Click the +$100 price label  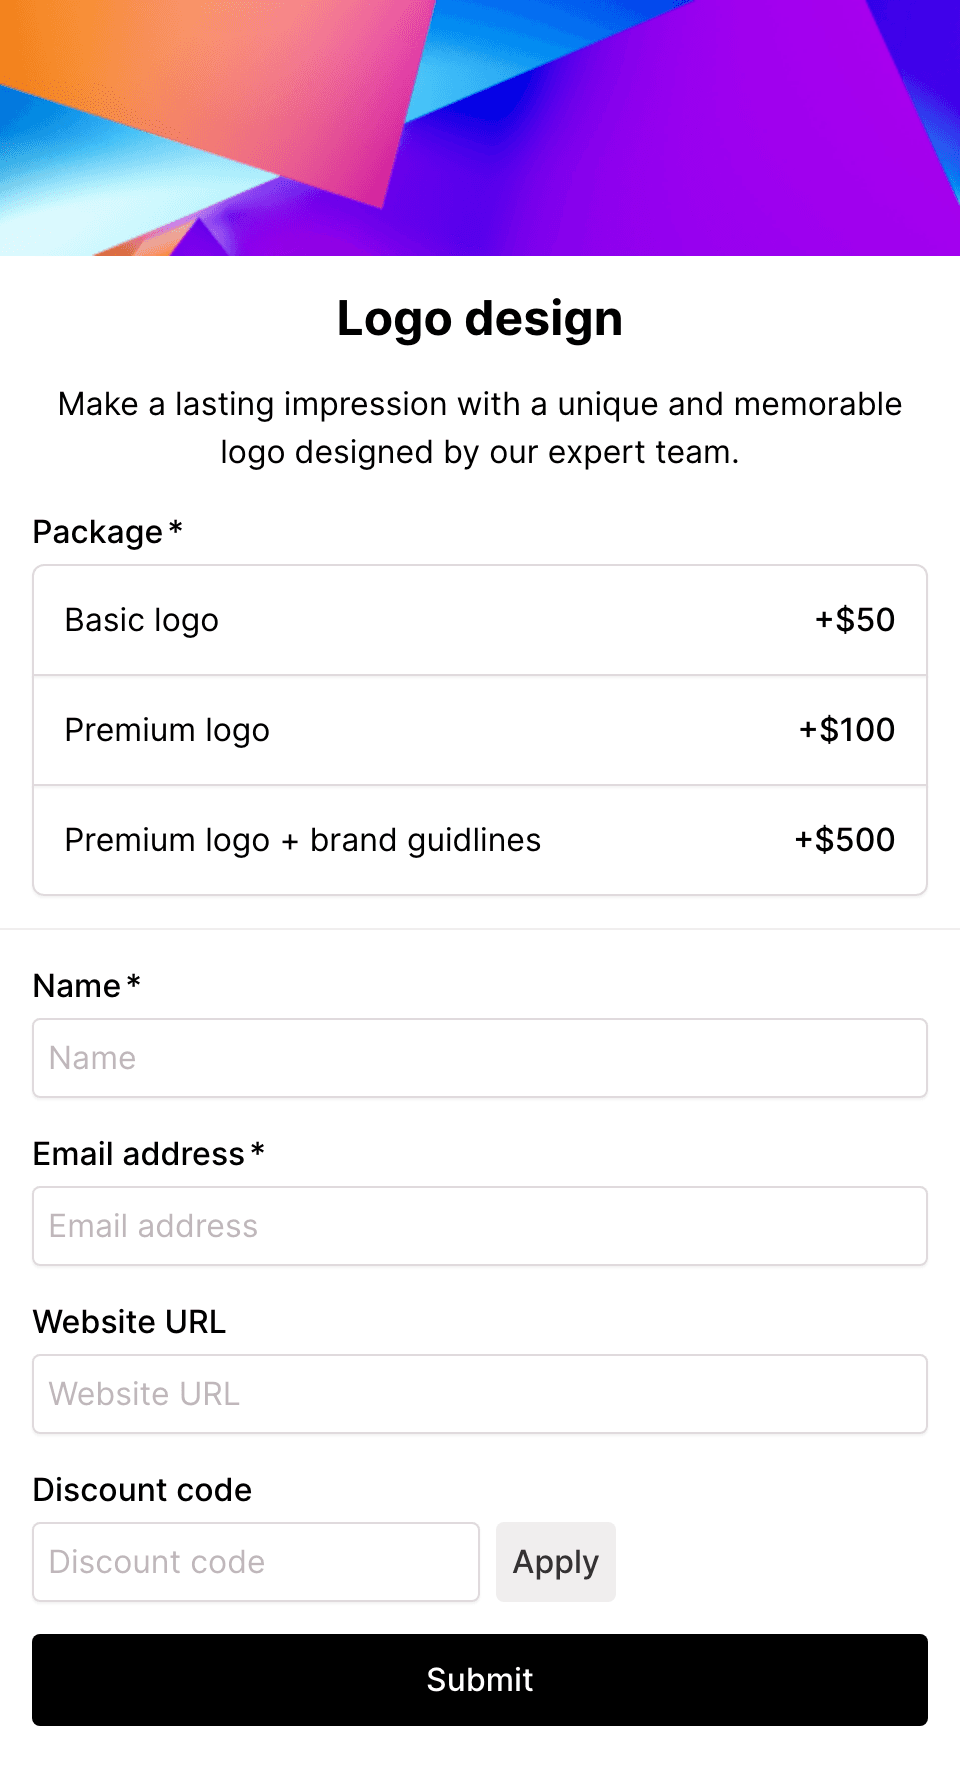coord(847,730)
